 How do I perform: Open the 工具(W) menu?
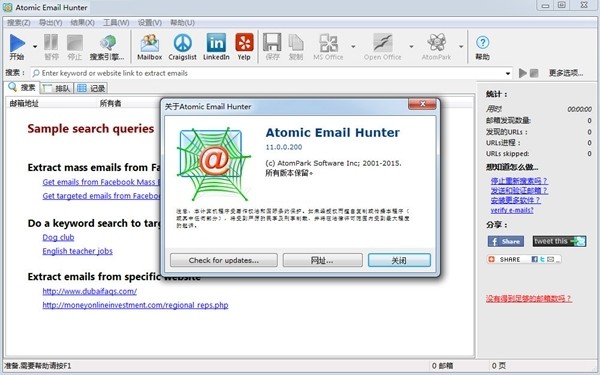[116, 23]
